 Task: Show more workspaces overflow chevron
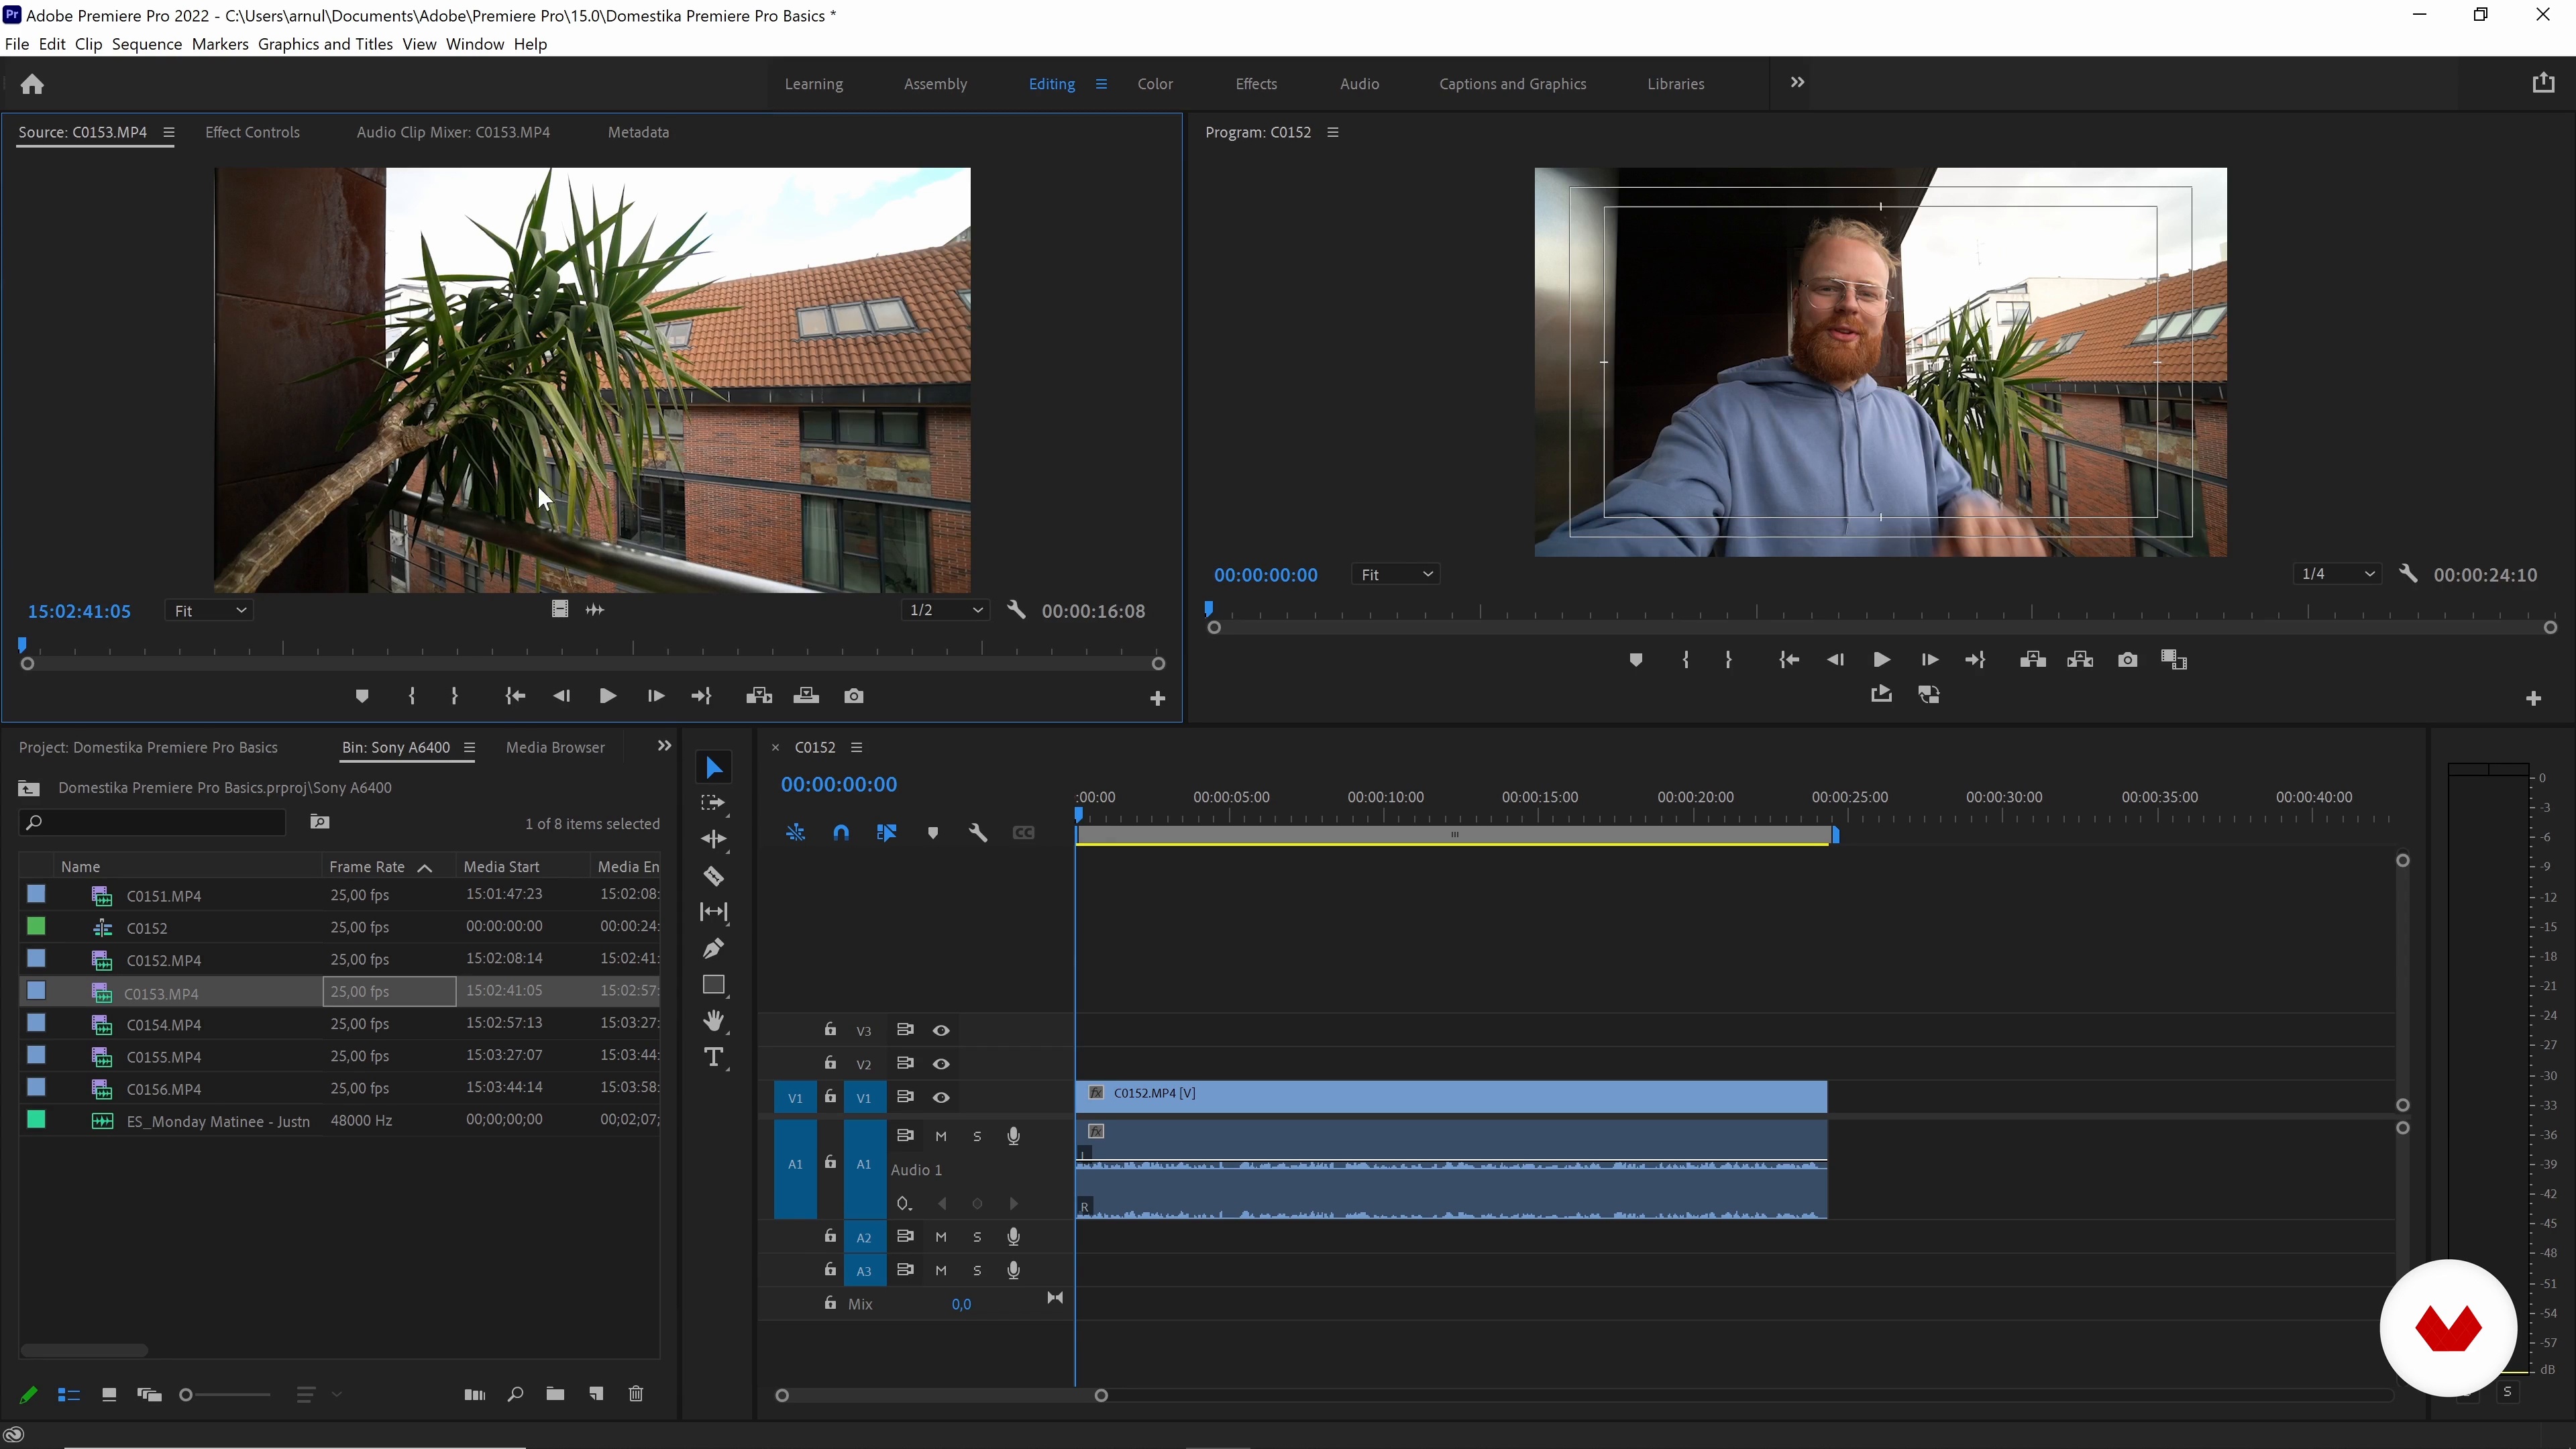click(1797, 83)
